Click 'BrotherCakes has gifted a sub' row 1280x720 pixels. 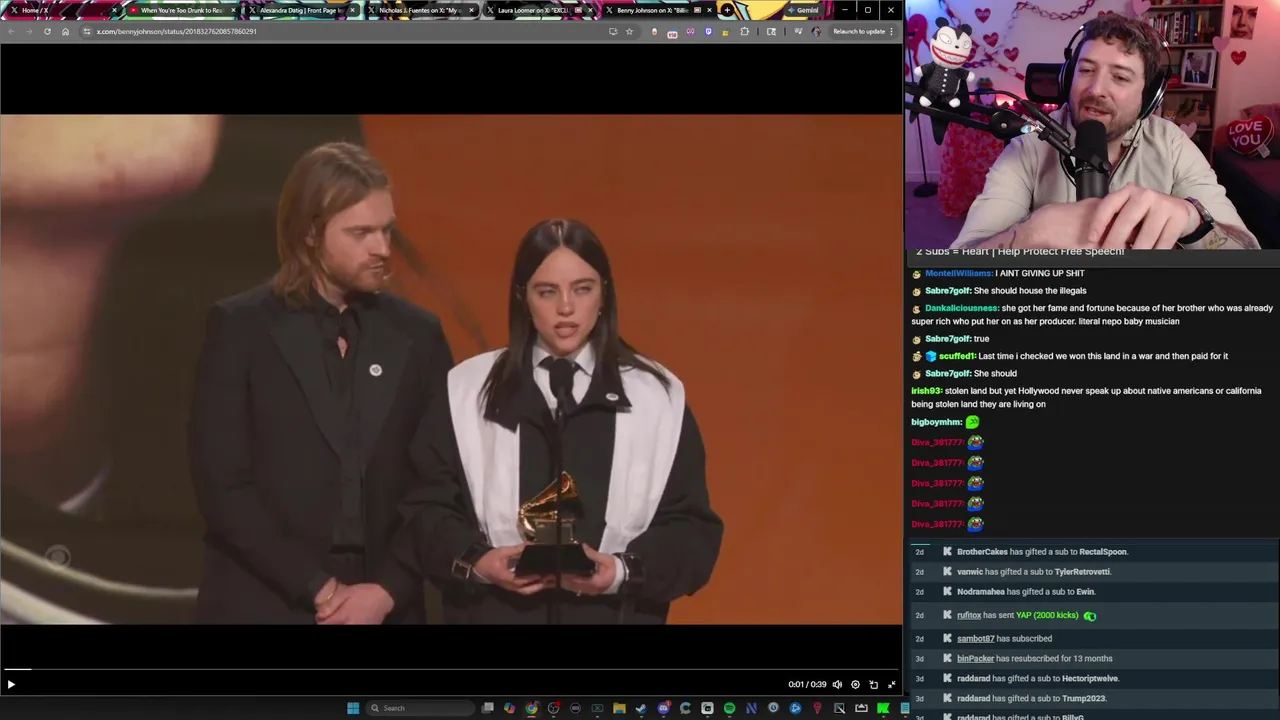(1094, 551)
